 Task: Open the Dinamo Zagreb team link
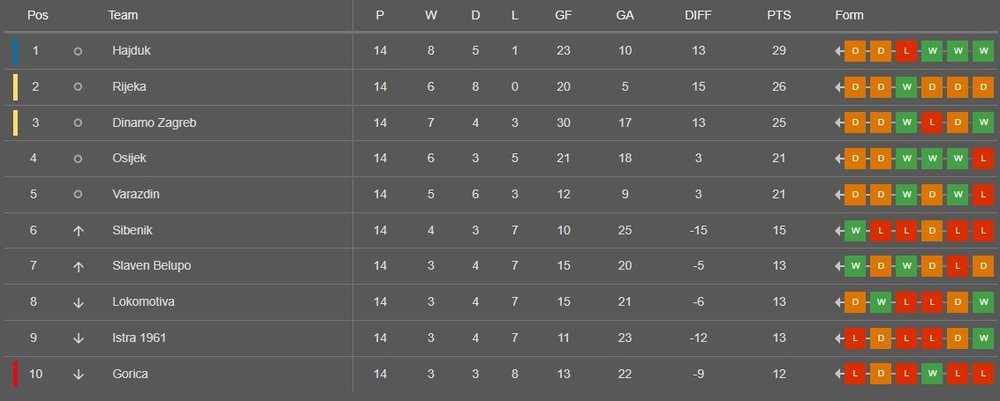154,123
